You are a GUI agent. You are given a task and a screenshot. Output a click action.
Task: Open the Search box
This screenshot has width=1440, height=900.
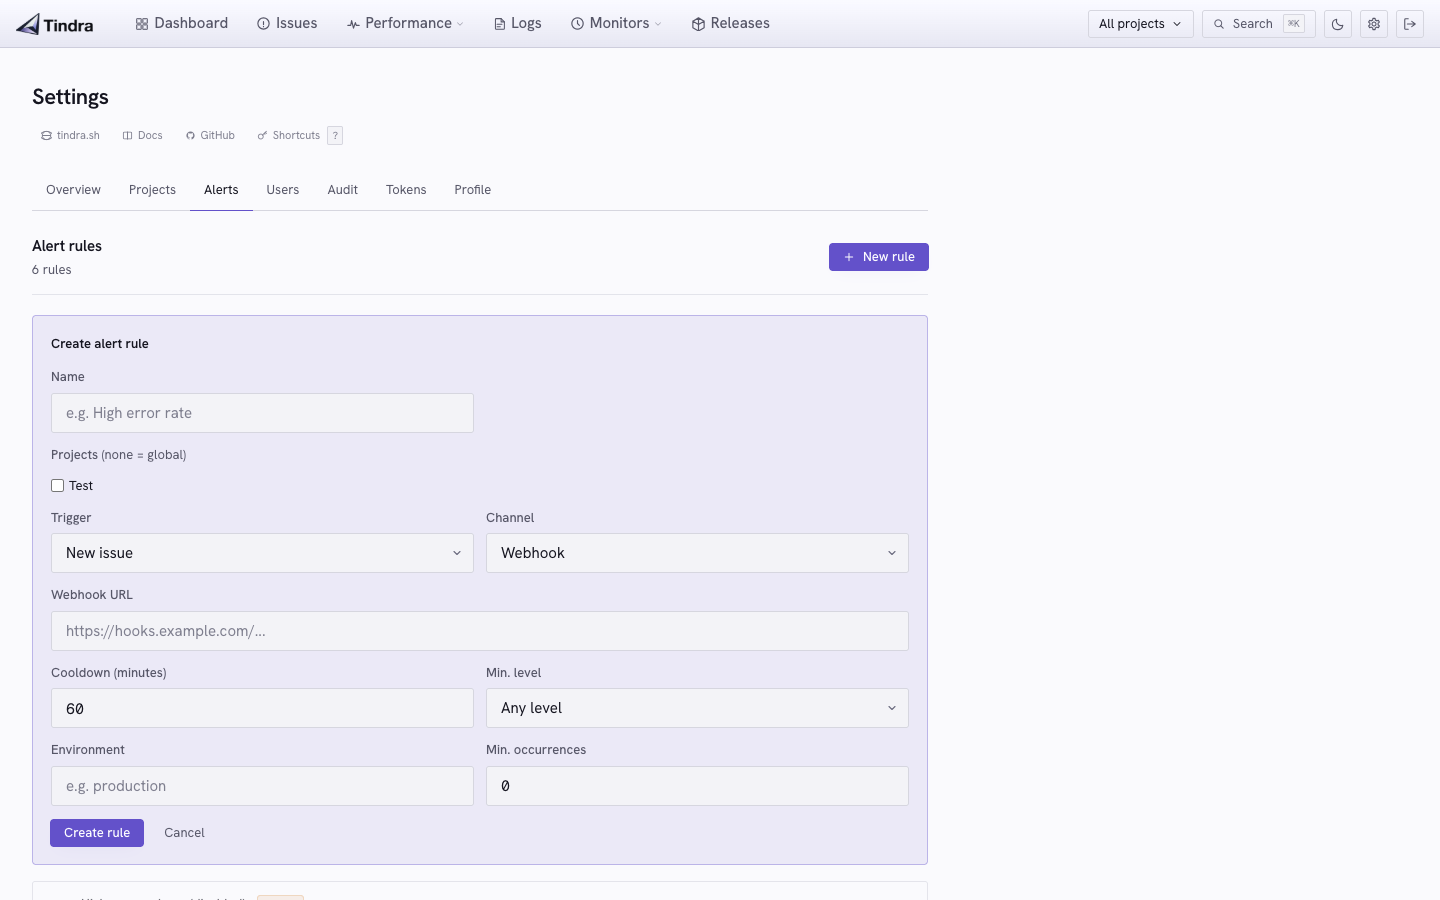pos(1259,24)
